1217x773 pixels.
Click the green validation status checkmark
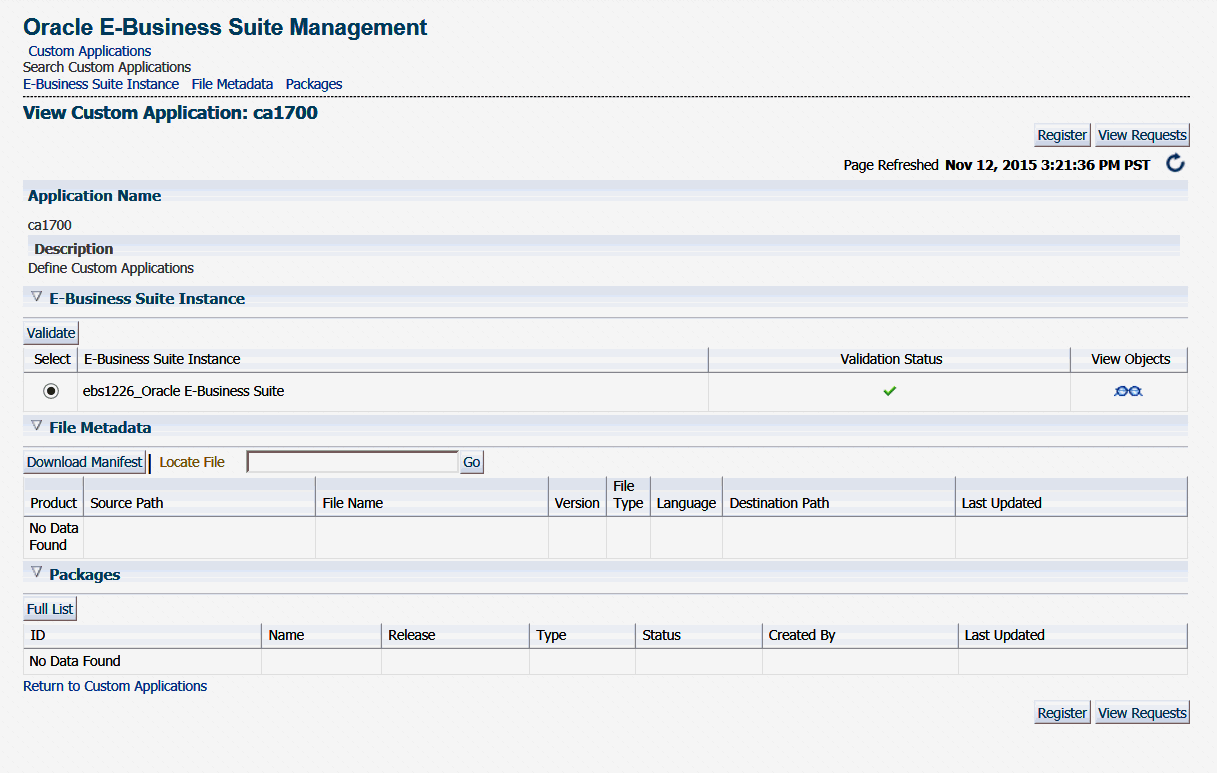(x=890, y=391)
